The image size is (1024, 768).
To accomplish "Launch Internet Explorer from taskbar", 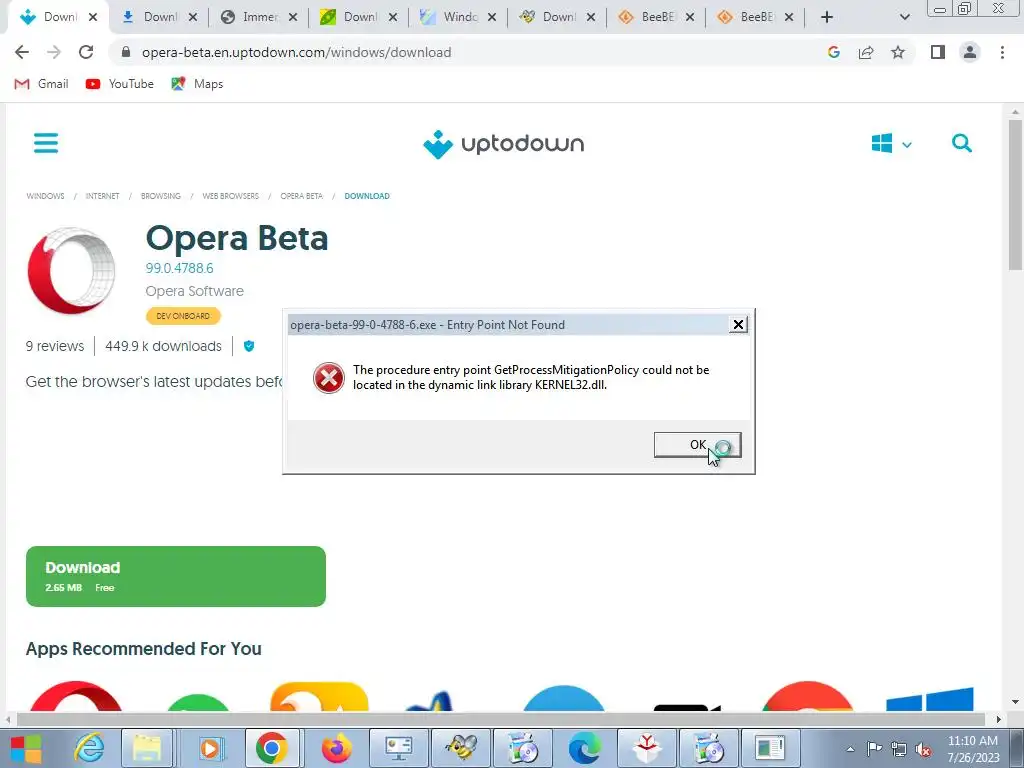I will pyautogui.click(x=88, y=748).
